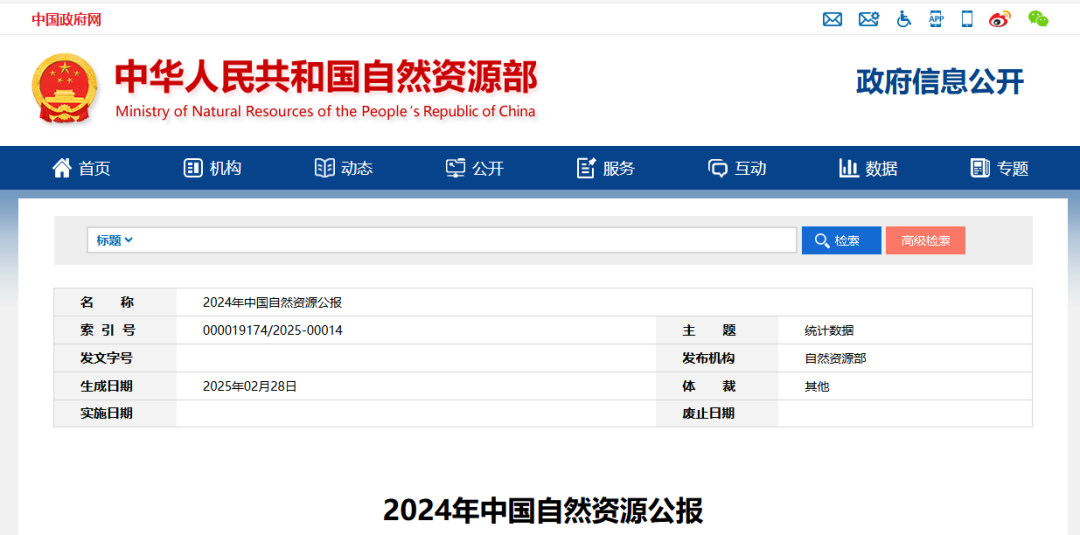Click the 实施日期 label cell
1080x535 pixels.
(x=115, y=414)
